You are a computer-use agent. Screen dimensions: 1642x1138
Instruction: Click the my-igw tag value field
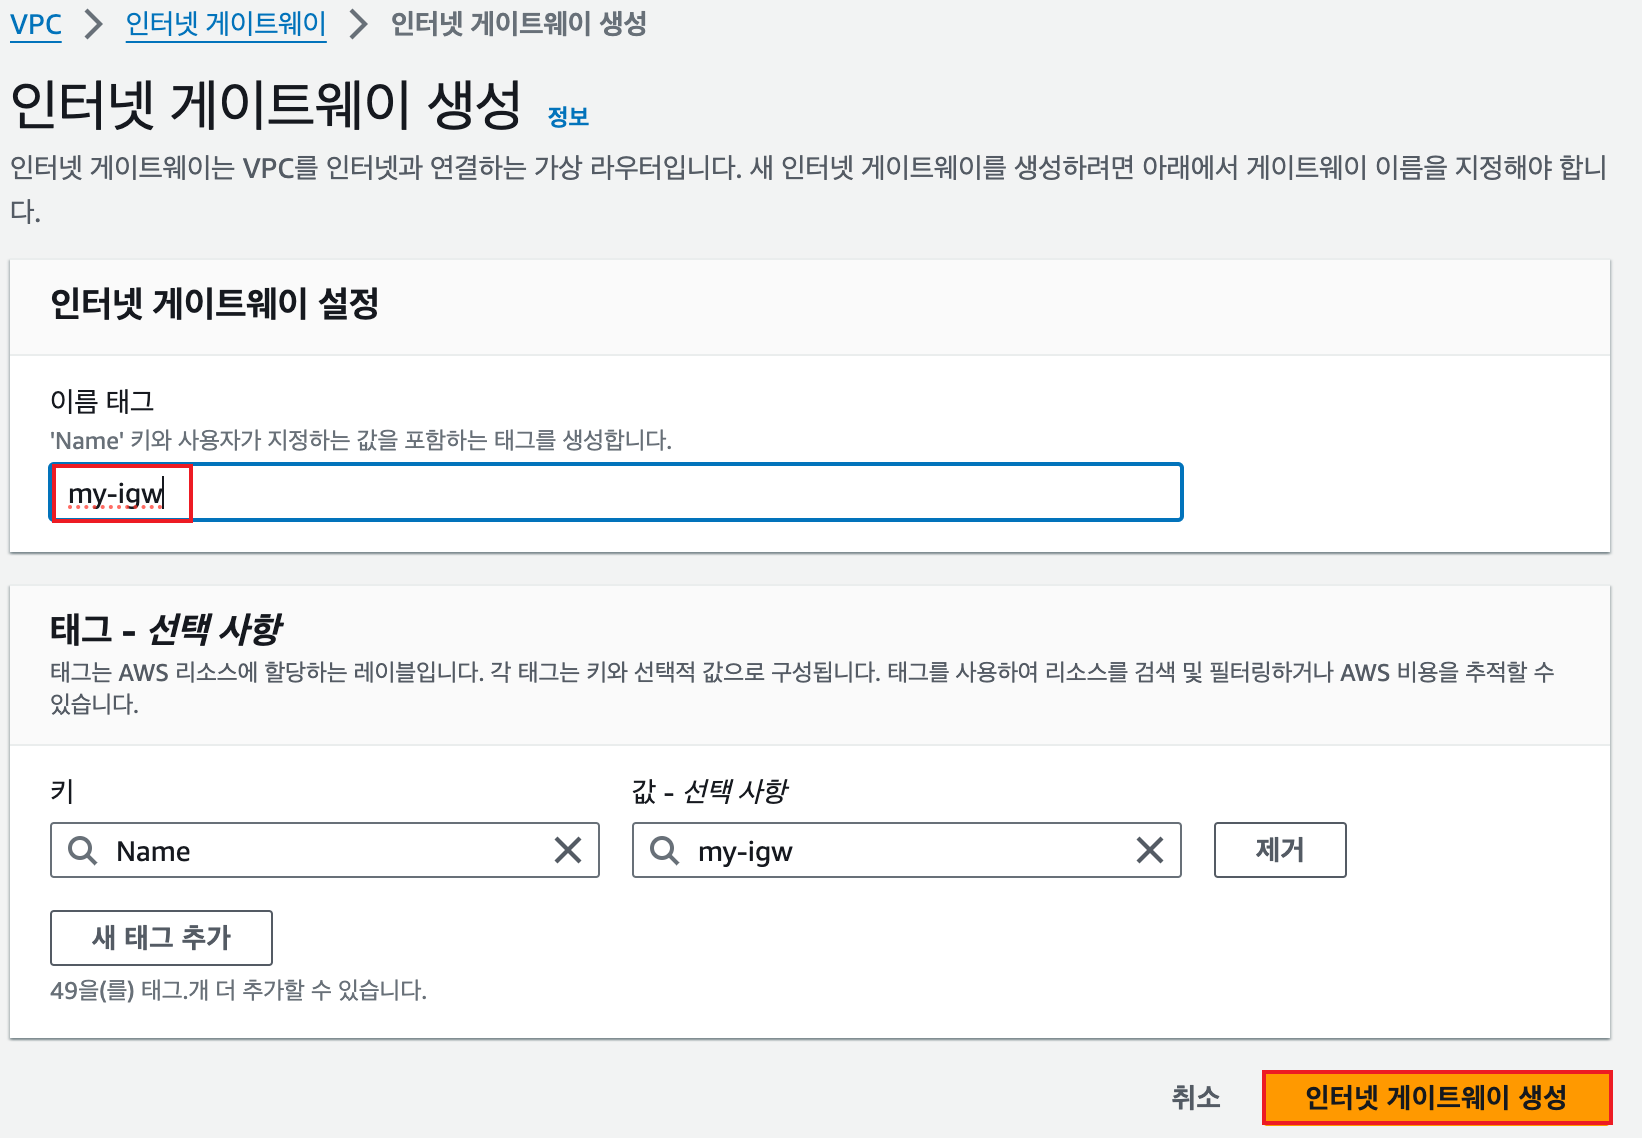click(907, 850)
